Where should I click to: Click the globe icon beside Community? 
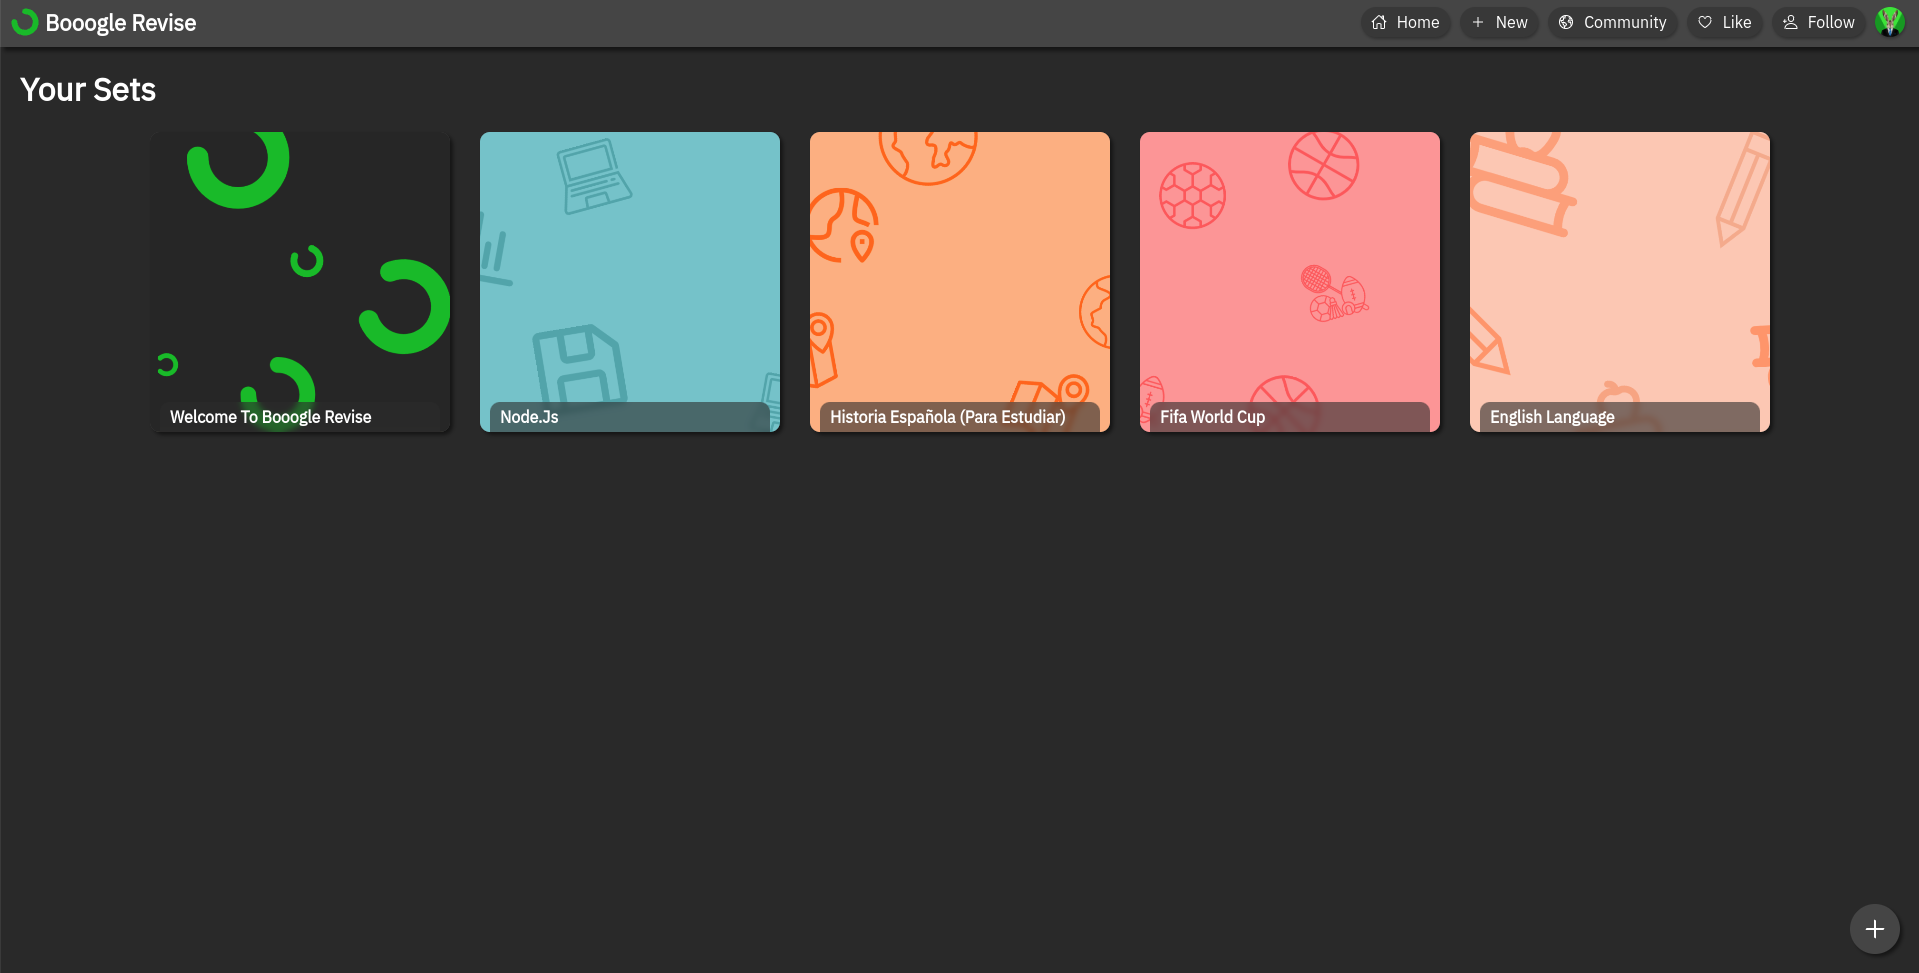pos(1566,22)
